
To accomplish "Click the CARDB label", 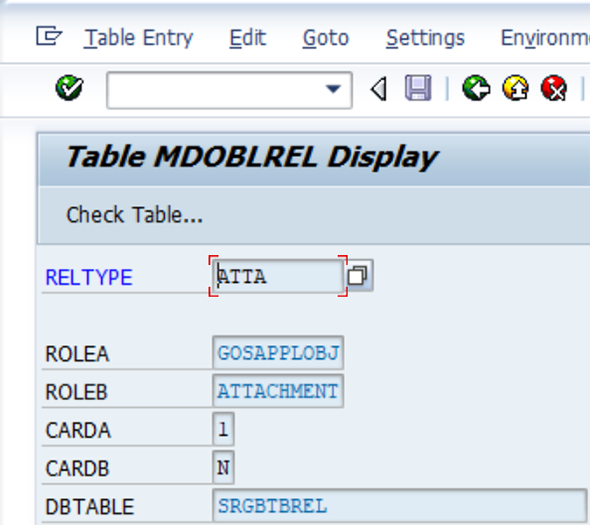I will coord(77,469).
